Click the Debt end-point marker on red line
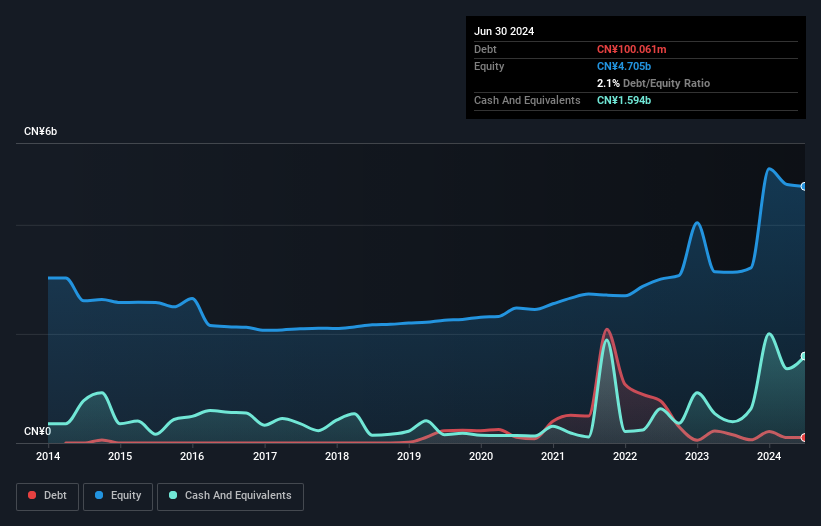 [x=804, y=437]
